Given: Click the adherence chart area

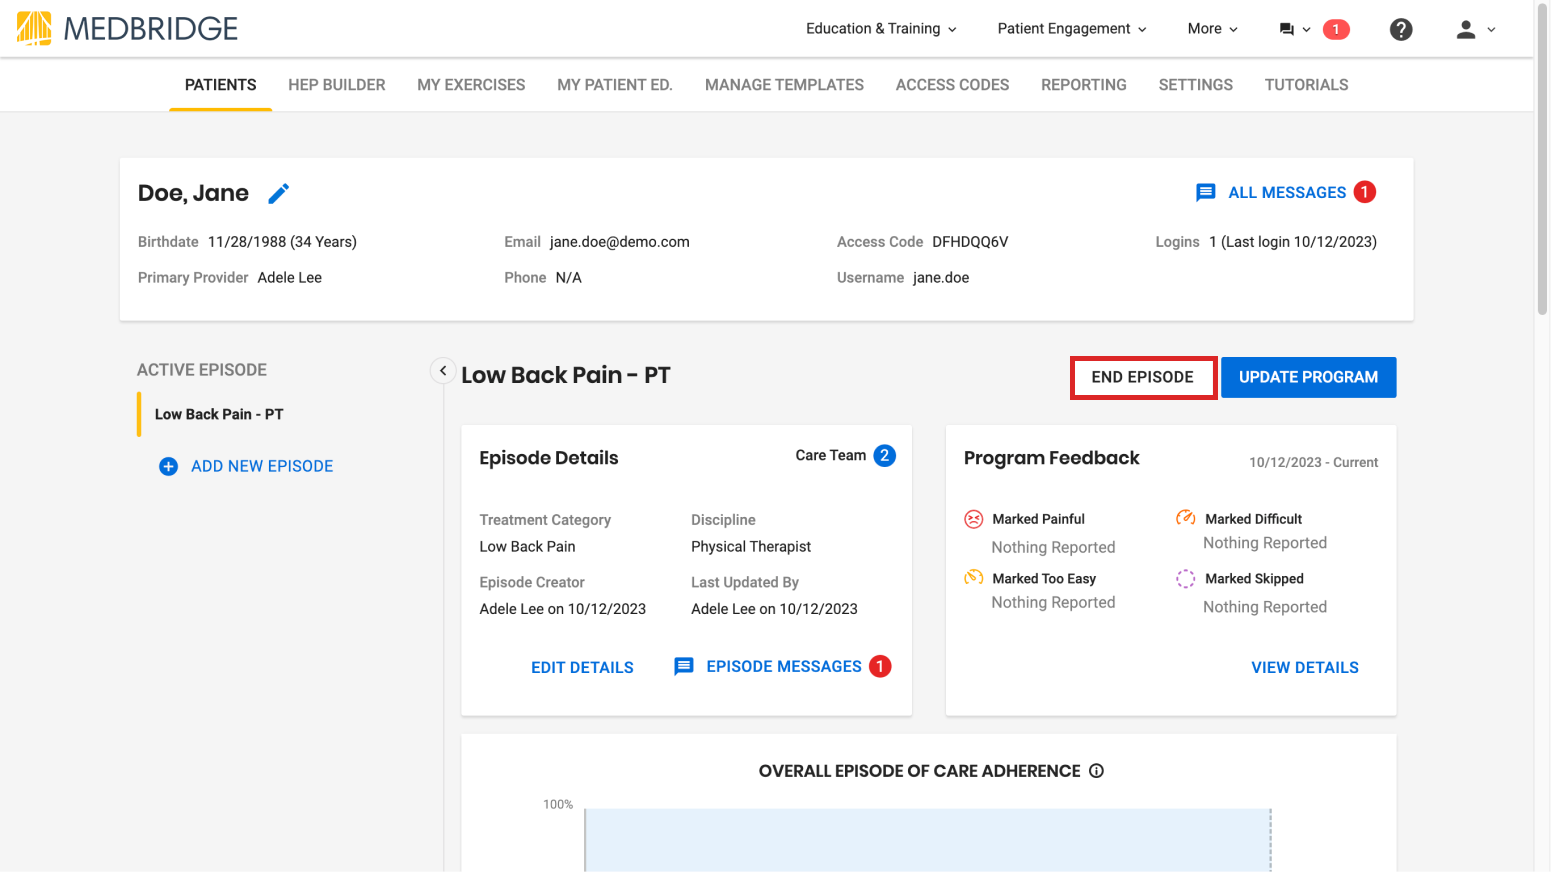Looking at the screenshot, I should [927, 840].
